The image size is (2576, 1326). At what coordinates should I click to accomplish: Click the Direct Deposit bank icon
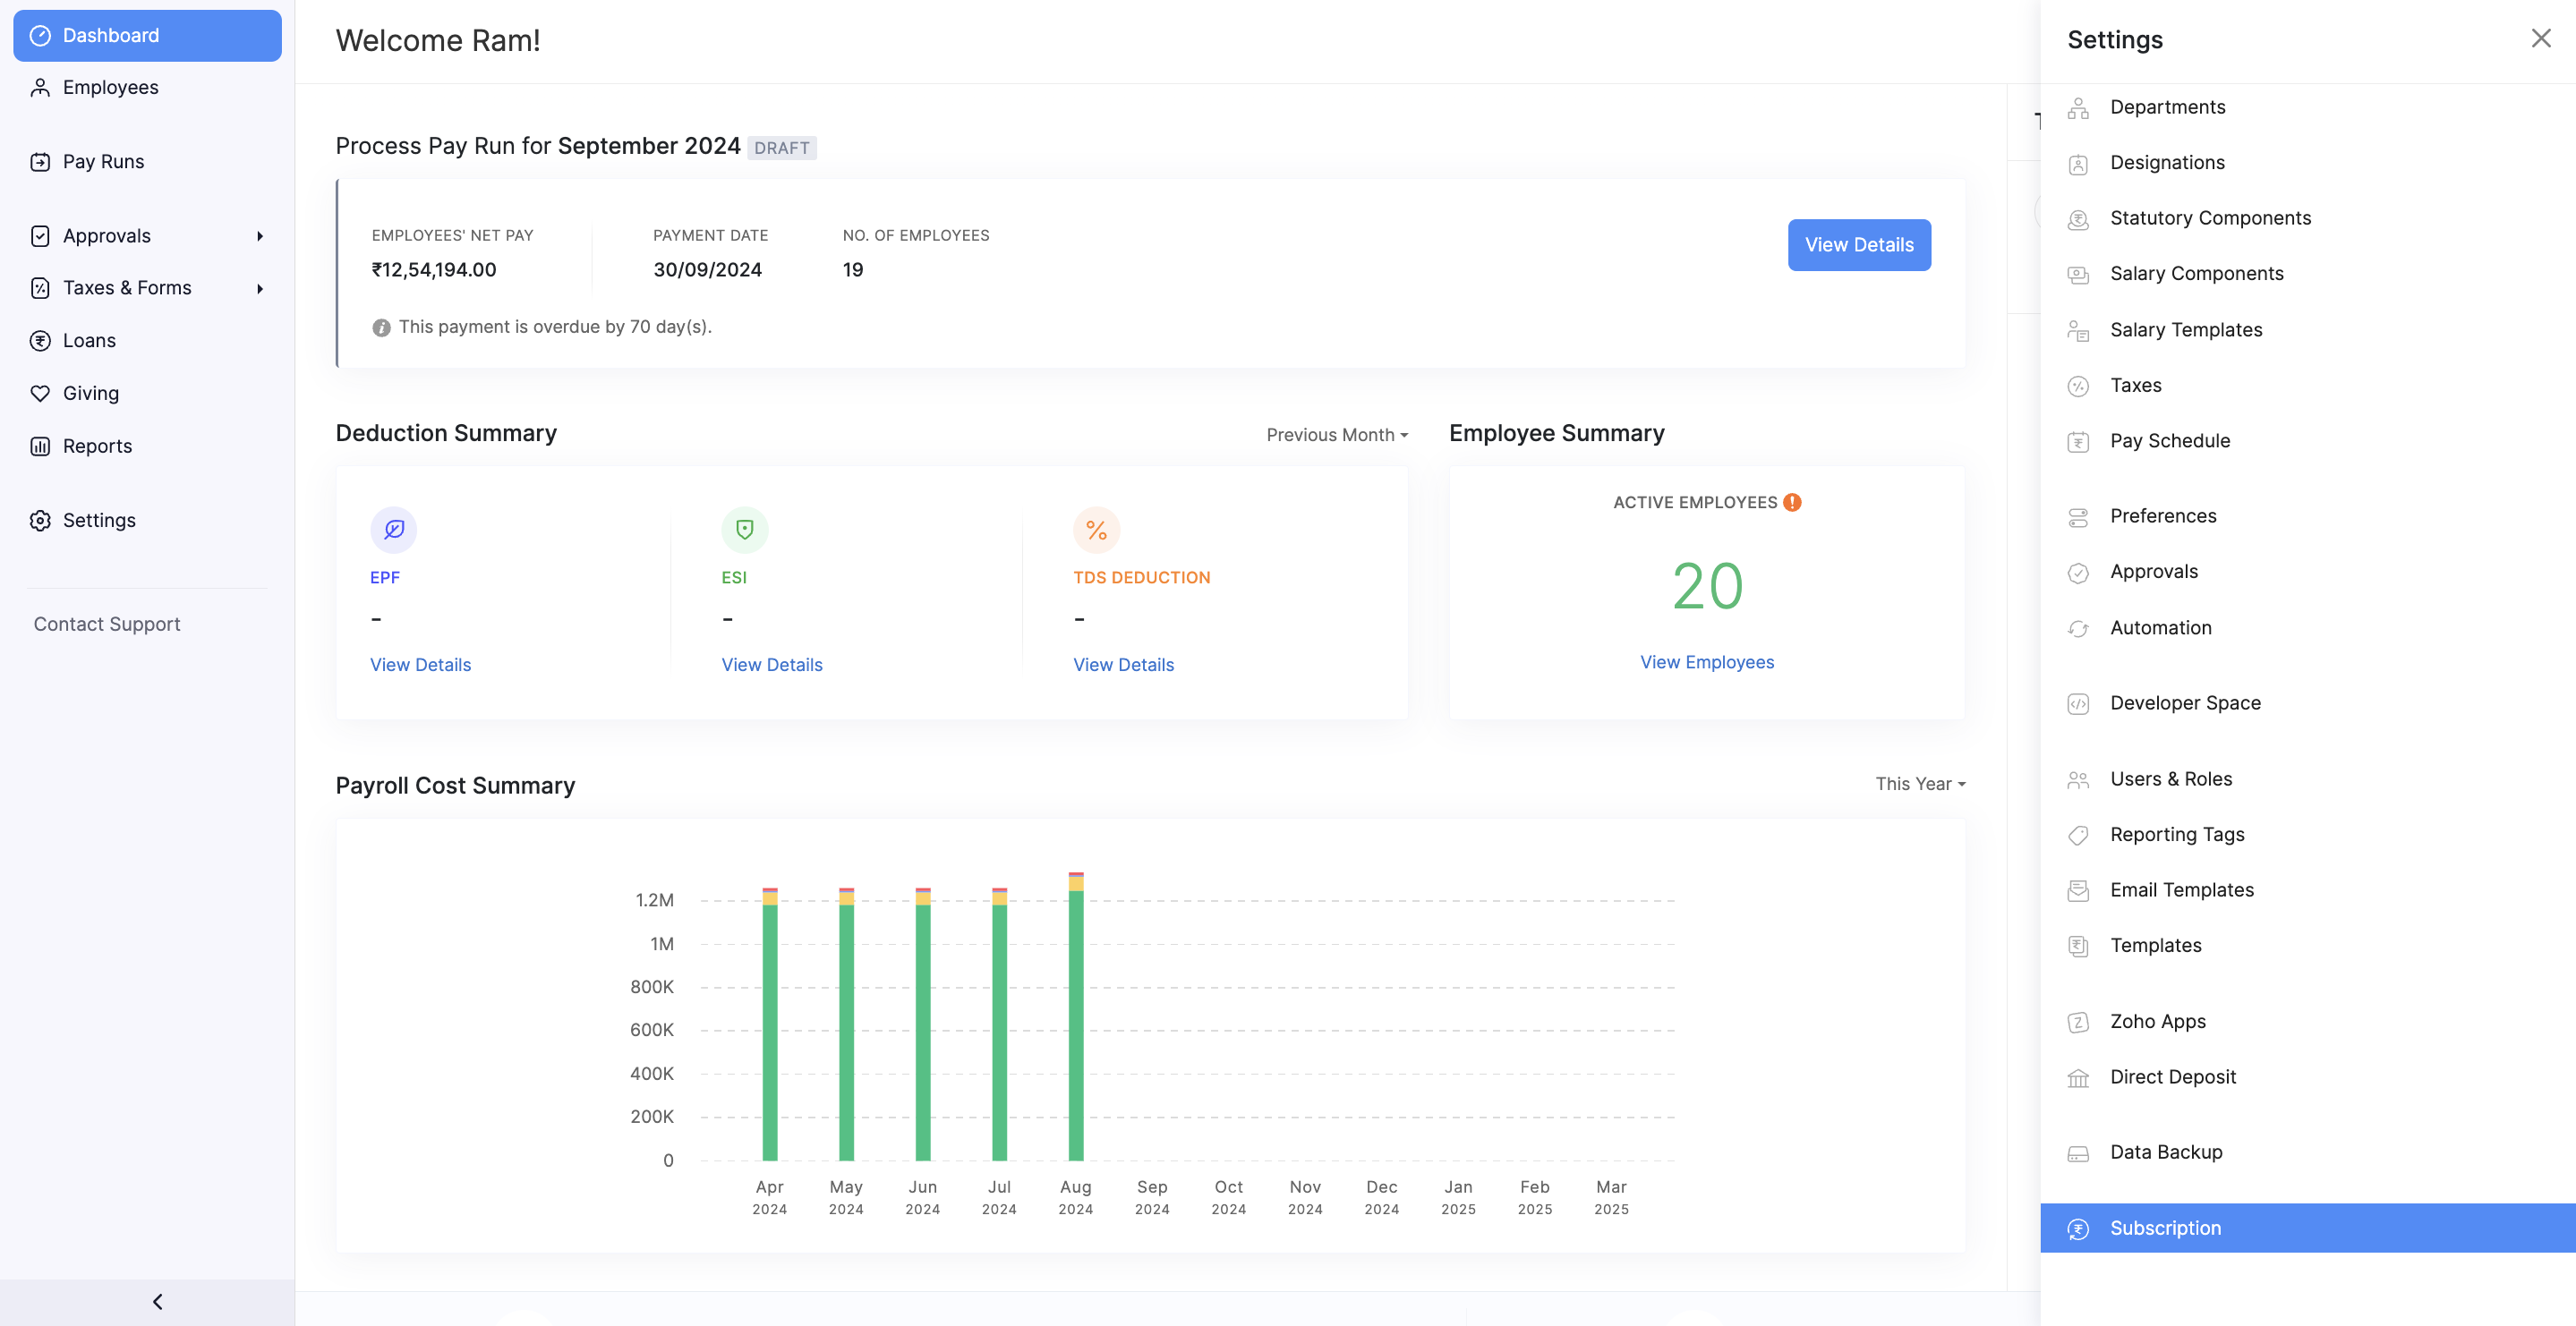2078,1078
